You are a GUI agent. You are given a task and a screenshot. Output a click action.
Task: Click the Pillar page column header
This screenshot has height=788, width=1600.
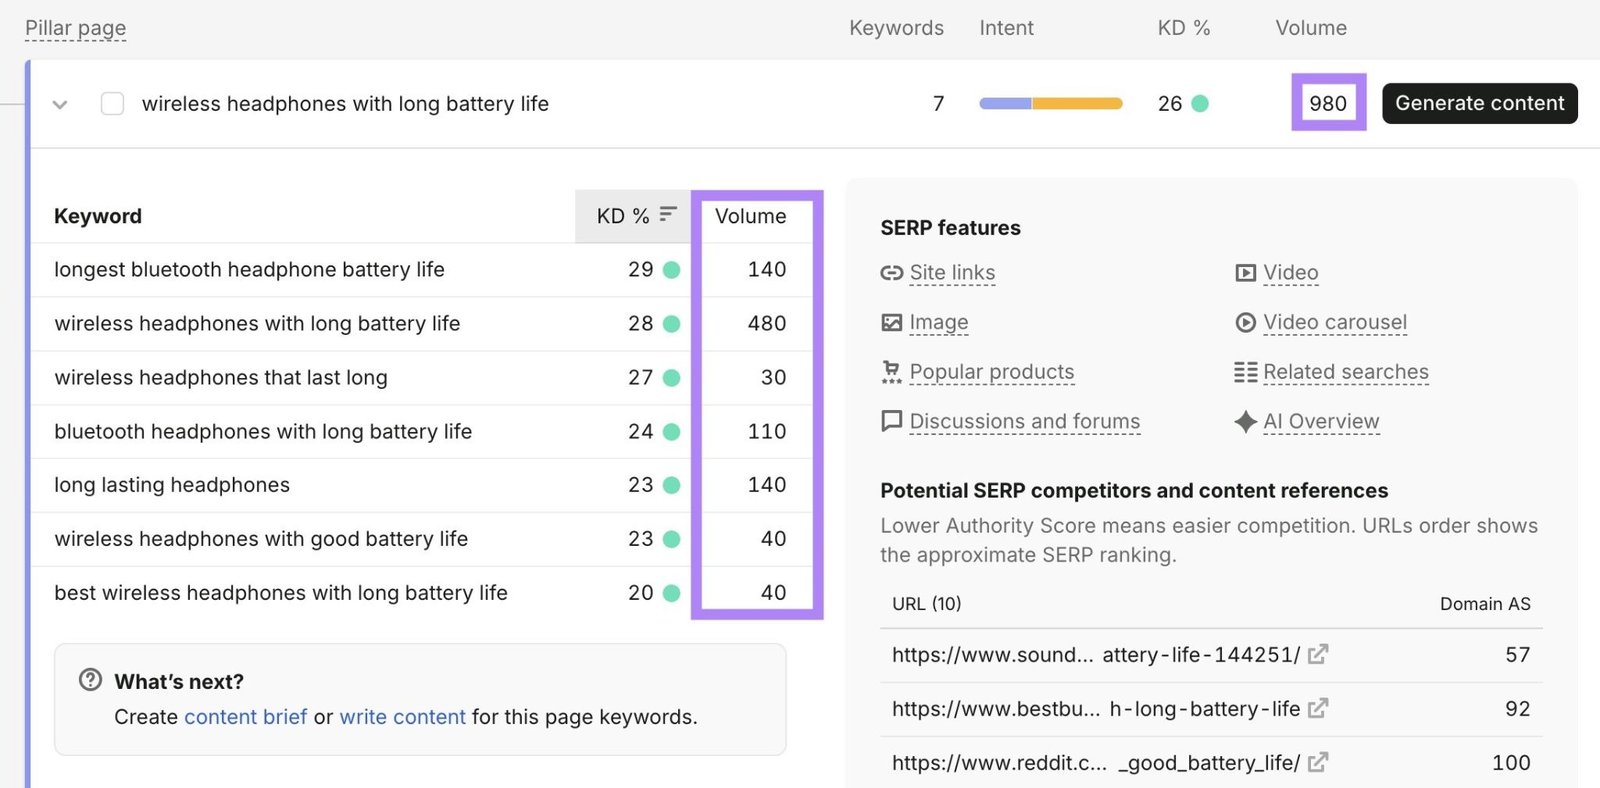(76, 28)
